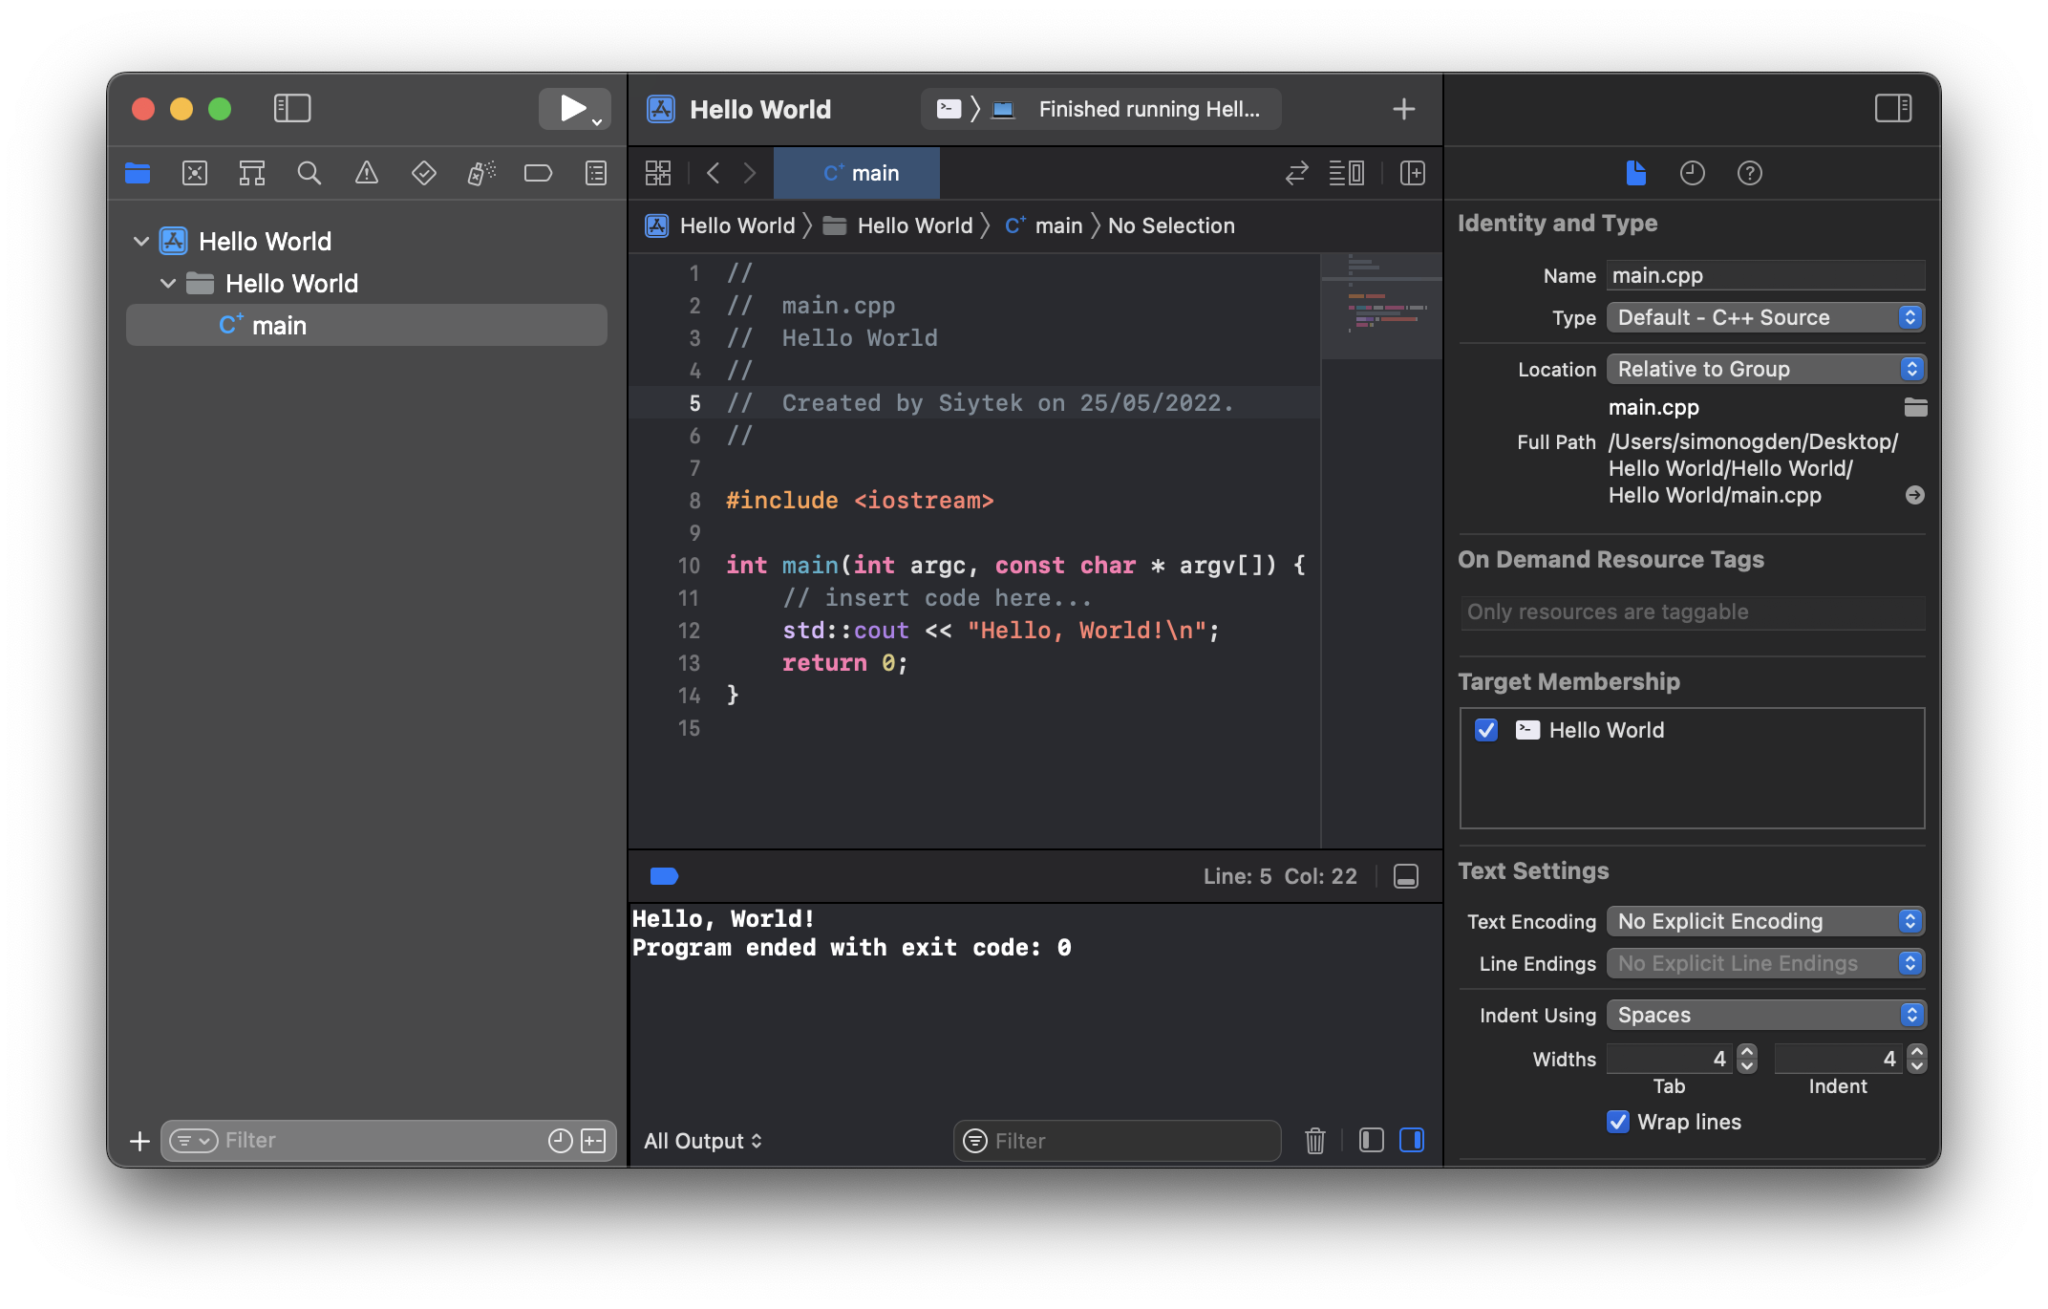Open the Find navigator with magnifying glass icon
Viewport: 2048px width, 1309px height.
click(x=309, y=172)
